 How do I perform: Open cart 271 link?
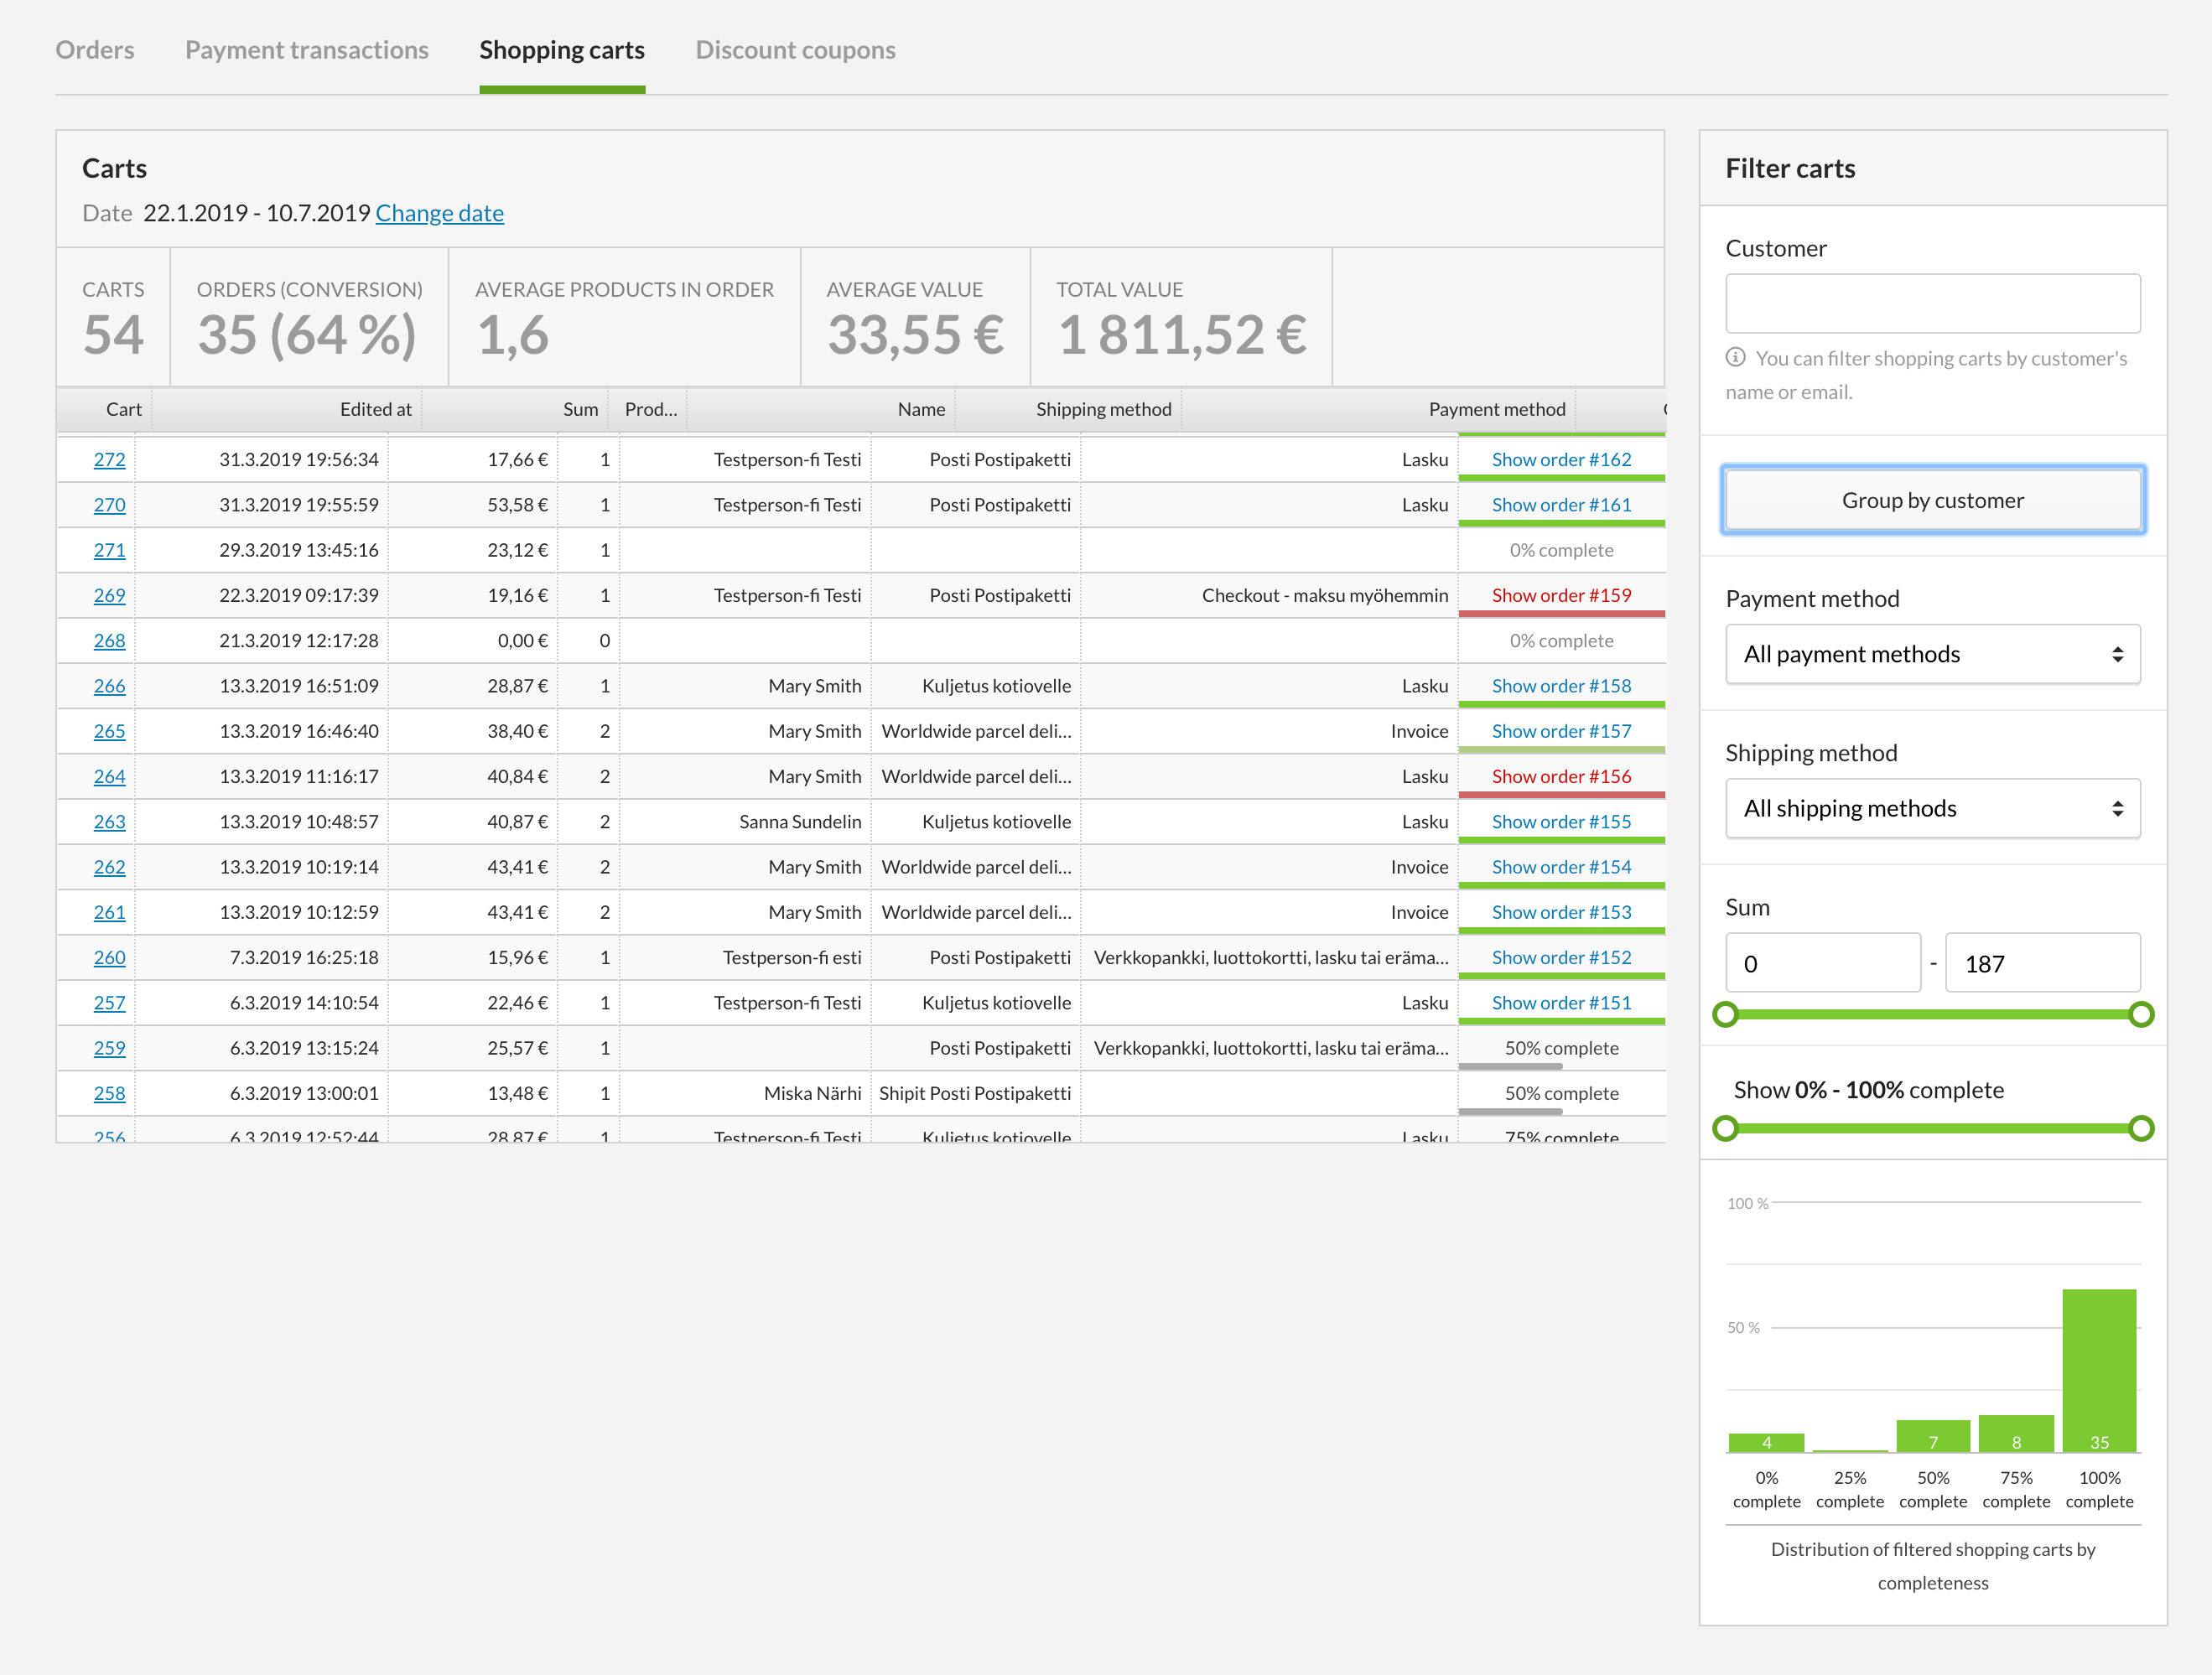(x=110, y=550)
